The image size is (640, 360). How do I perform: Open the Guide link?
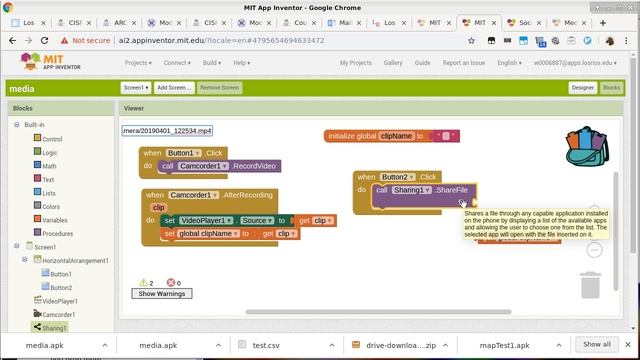coord(422,63)
